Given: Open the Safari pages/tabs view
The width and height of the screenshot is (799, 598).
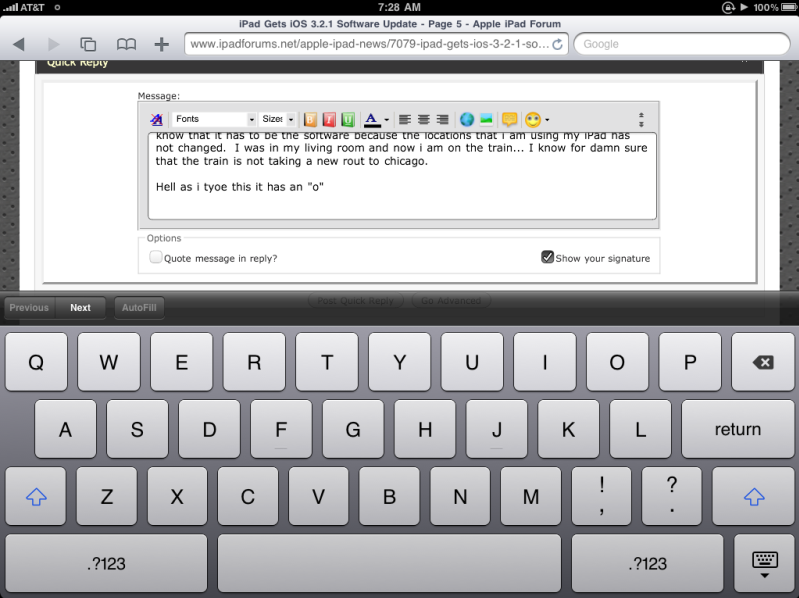Looking at the screenshot, I should (88, 44).
